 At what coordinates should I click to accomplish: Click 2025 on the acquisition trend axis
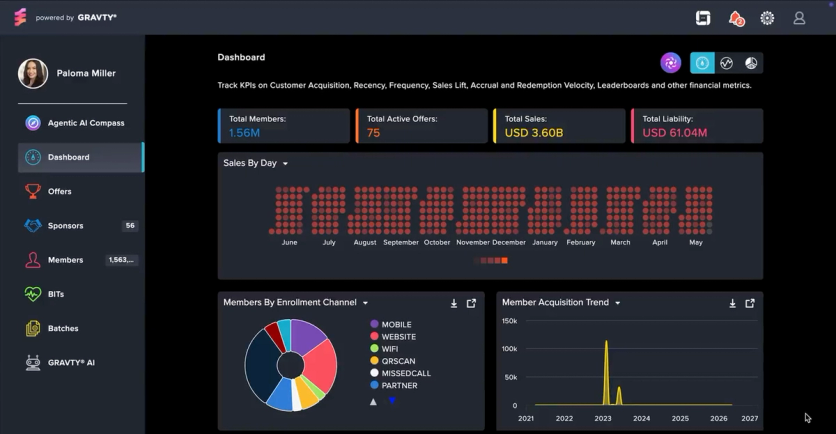pos(680,419)
